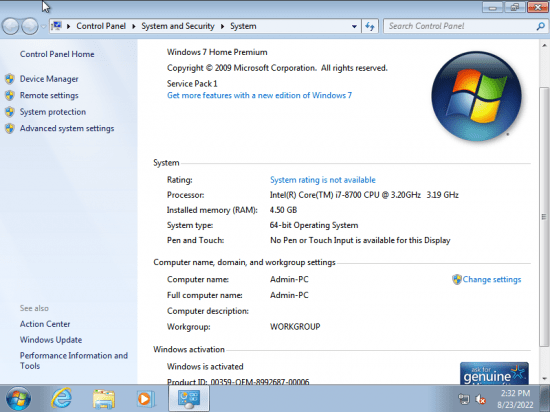Click the shield icon next to Change settings

pyautogui.click(x=457, y=279)
